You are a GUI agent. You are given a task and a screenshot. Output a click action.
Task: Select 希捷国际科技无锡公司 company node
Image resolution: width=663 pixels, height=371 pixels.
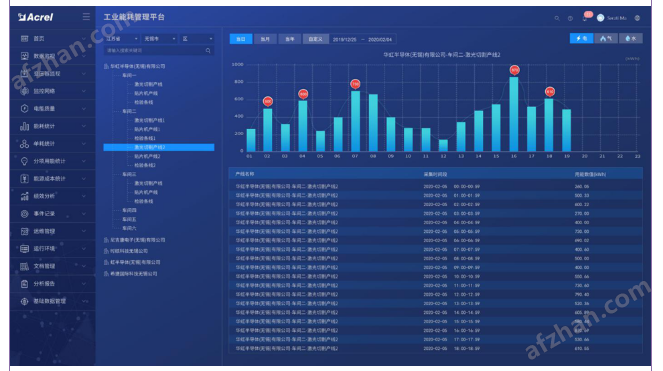pyautogui.click(x=134, y=274)
